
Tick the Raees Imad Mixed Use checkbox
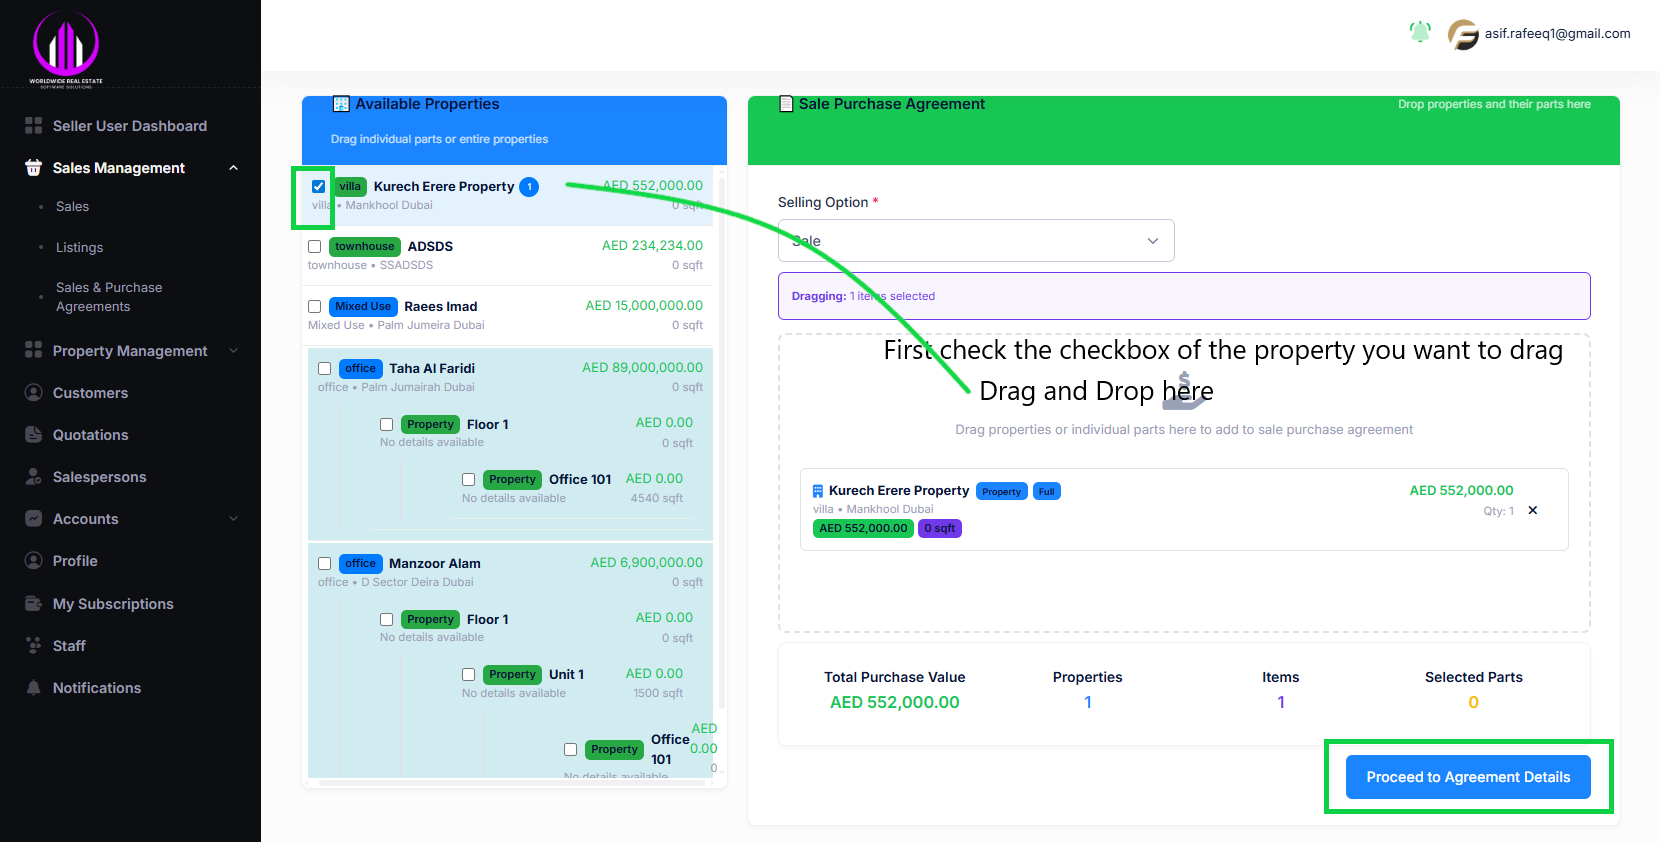click(315, 307)
